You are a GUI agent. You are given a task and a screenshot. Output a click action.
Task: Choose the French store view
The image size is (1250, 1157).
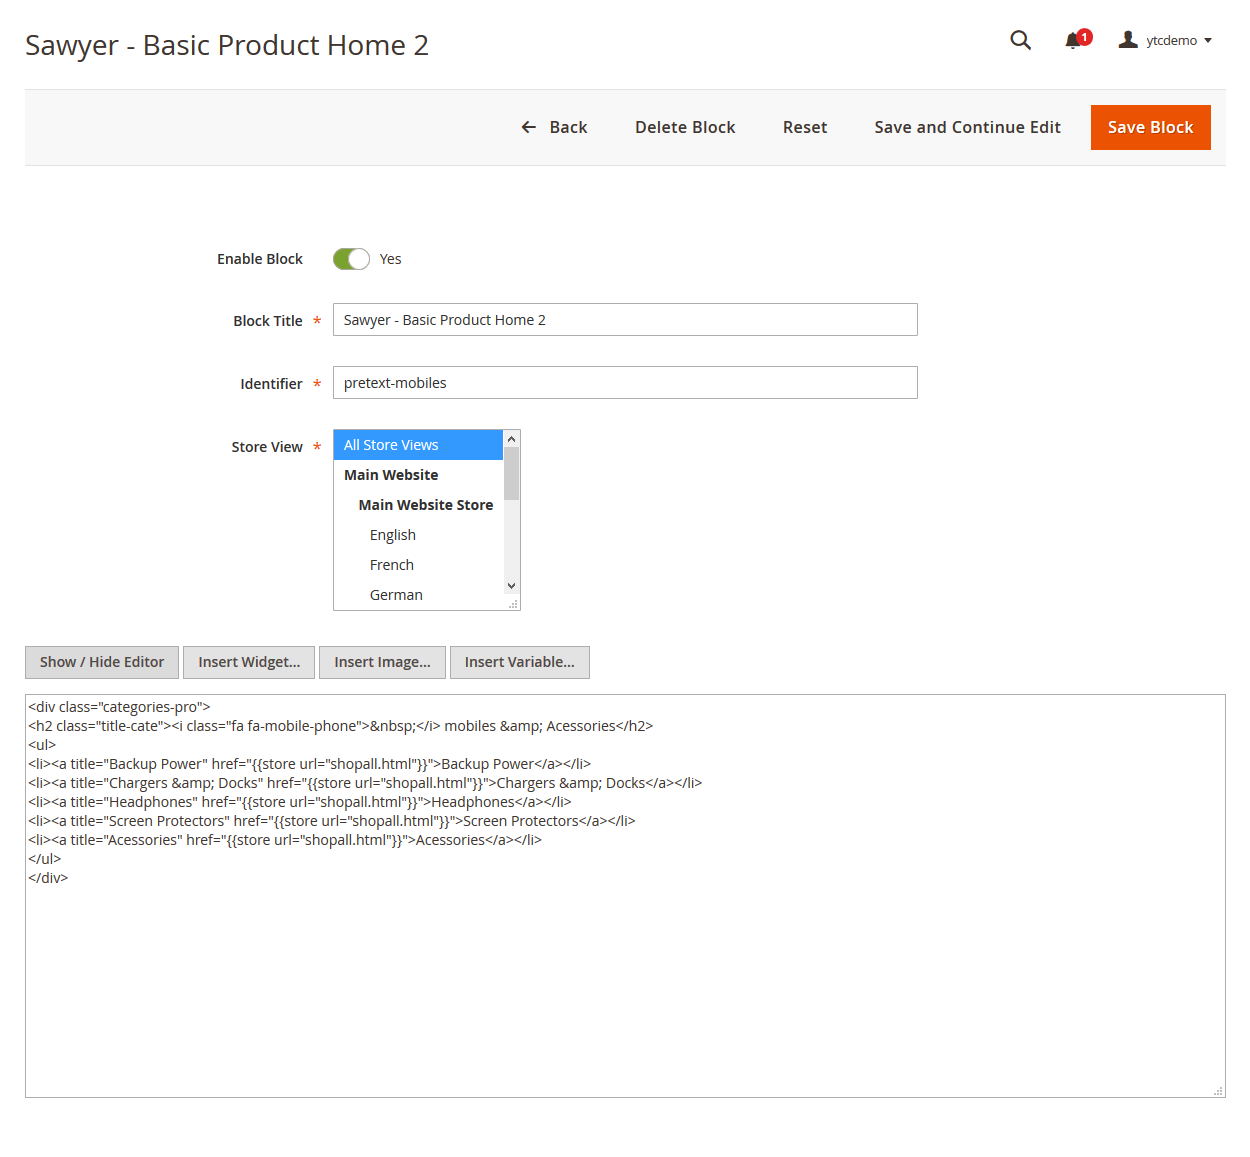pos(392,565)
